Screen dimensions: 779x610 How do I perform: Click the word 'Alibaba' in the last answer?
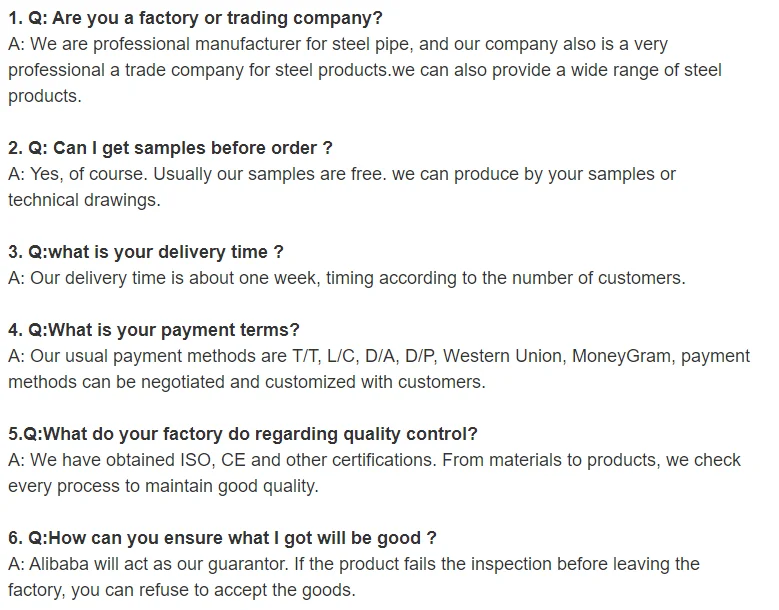coord(63,564)
